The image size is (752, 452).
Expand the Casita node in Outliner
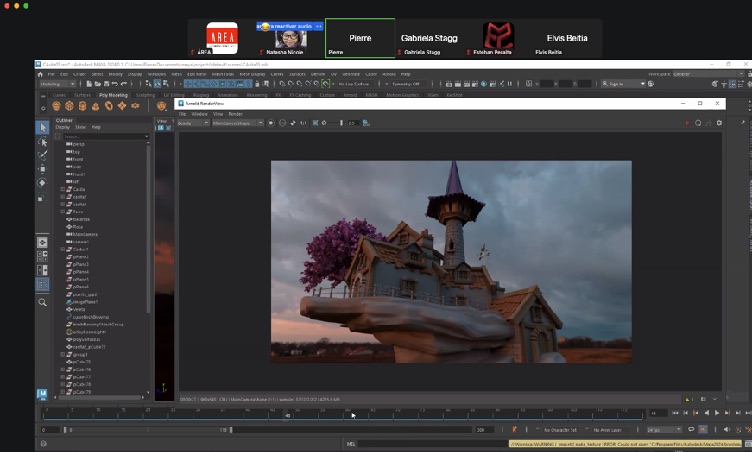click(62, 190)
